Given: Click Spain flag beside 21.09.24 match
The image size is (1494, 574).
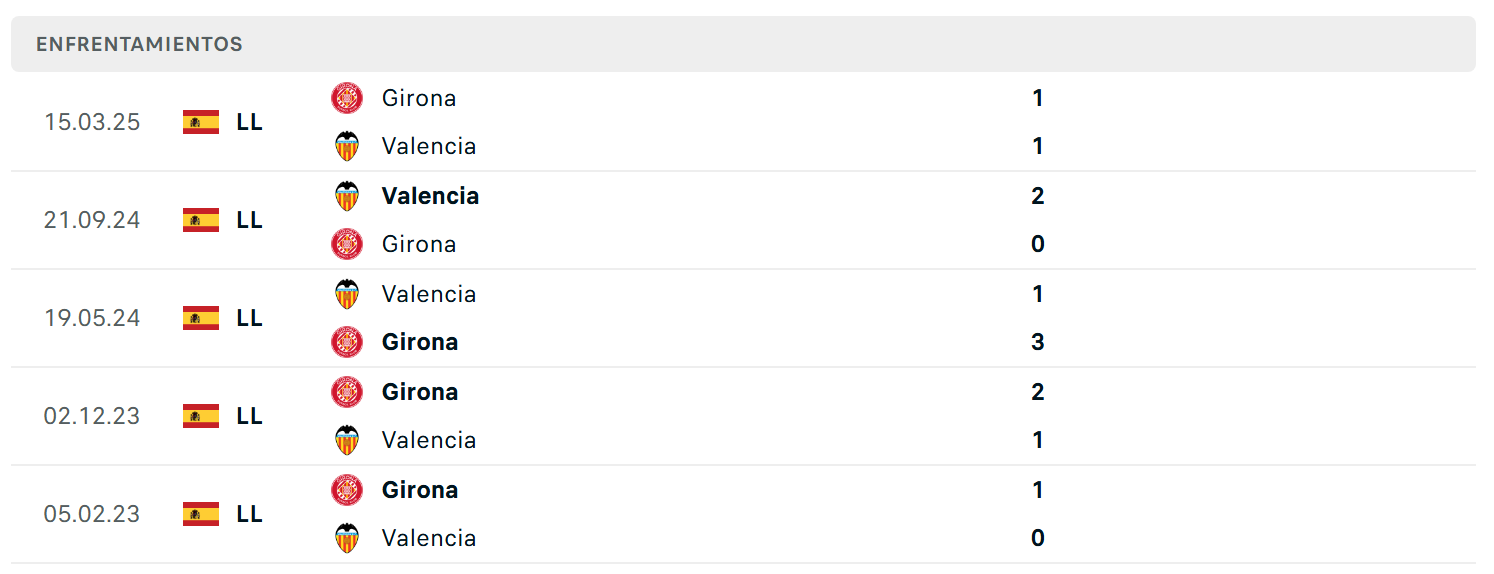Looking at the screenshot, I should coord(201,220).
